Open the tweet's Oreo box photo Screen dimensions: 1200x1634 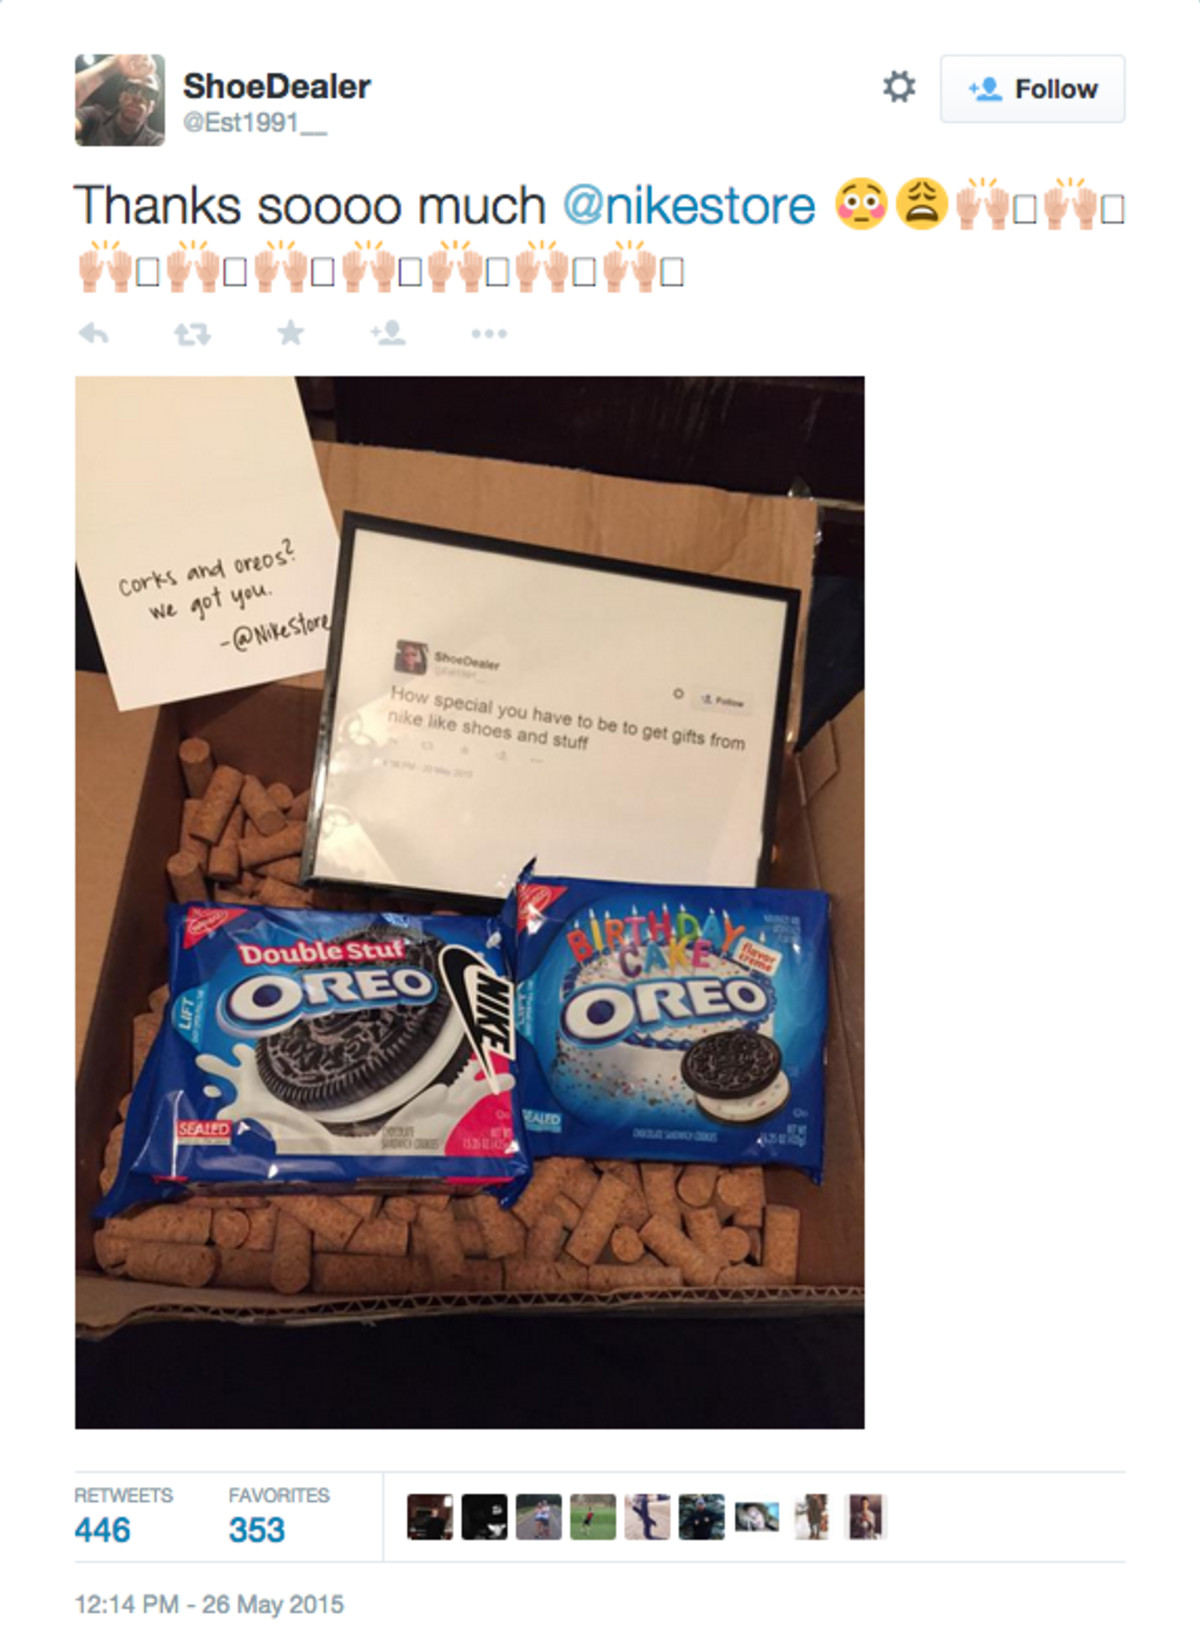(x=470, y=902)
